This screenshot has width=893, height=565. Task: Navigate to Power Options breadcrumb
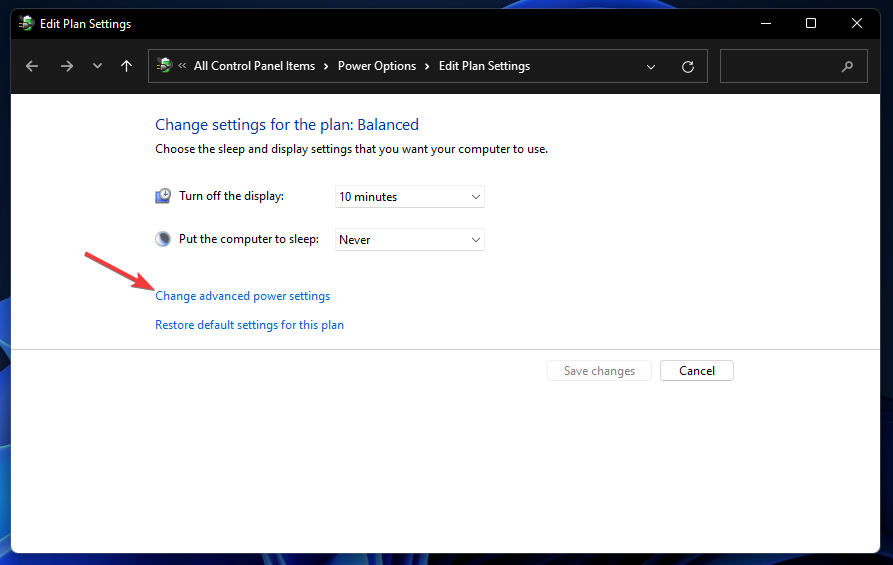click(377, 66)
